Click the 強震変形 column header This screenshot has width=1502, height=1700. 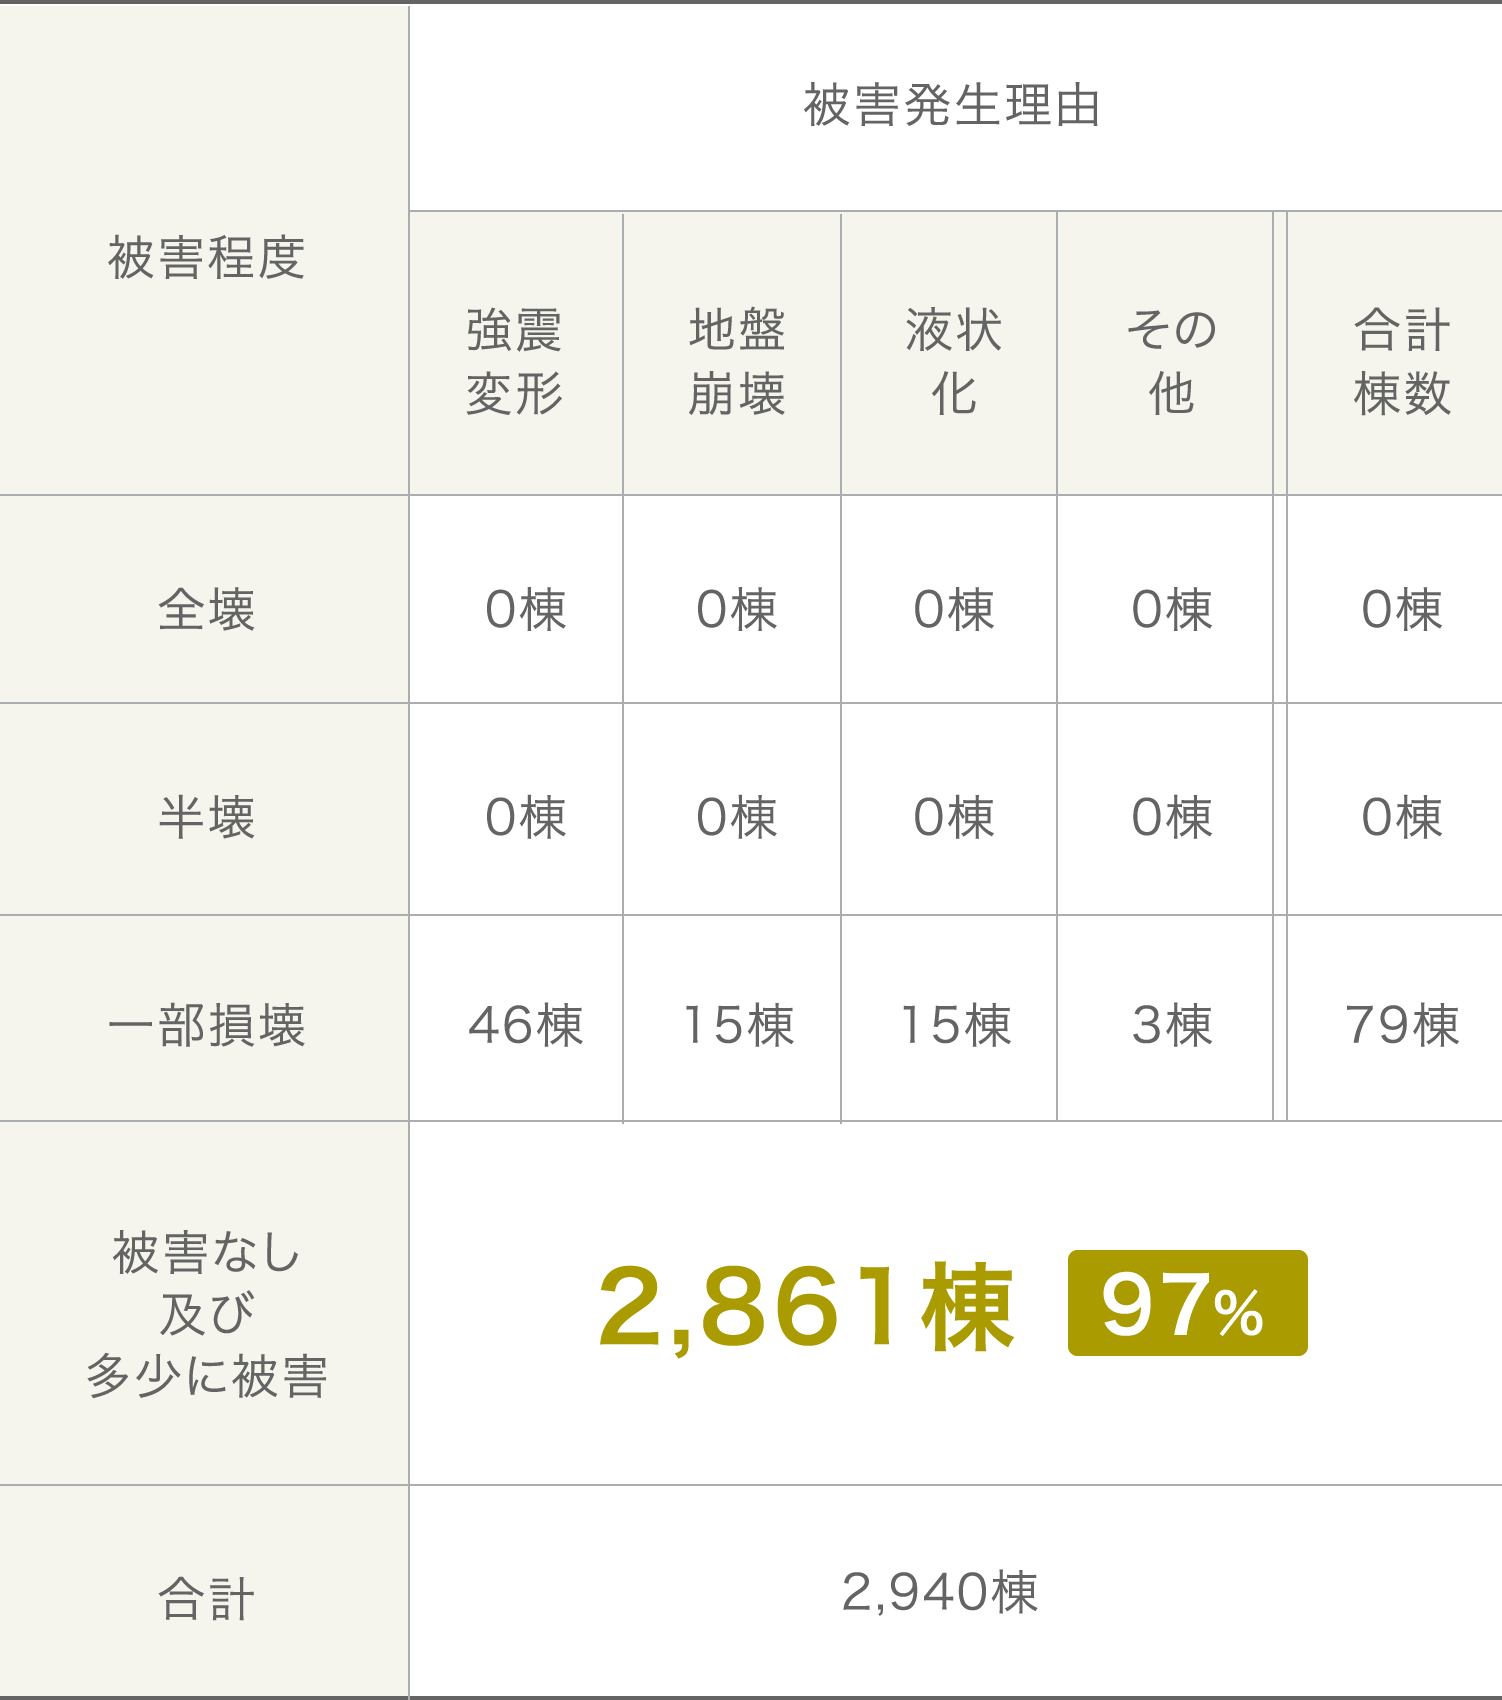pos(516,354)
